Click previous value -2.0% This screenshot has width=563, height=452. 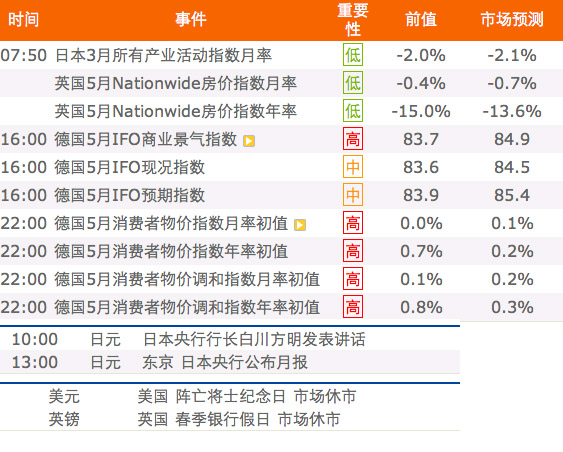click(x=421, y=56)
